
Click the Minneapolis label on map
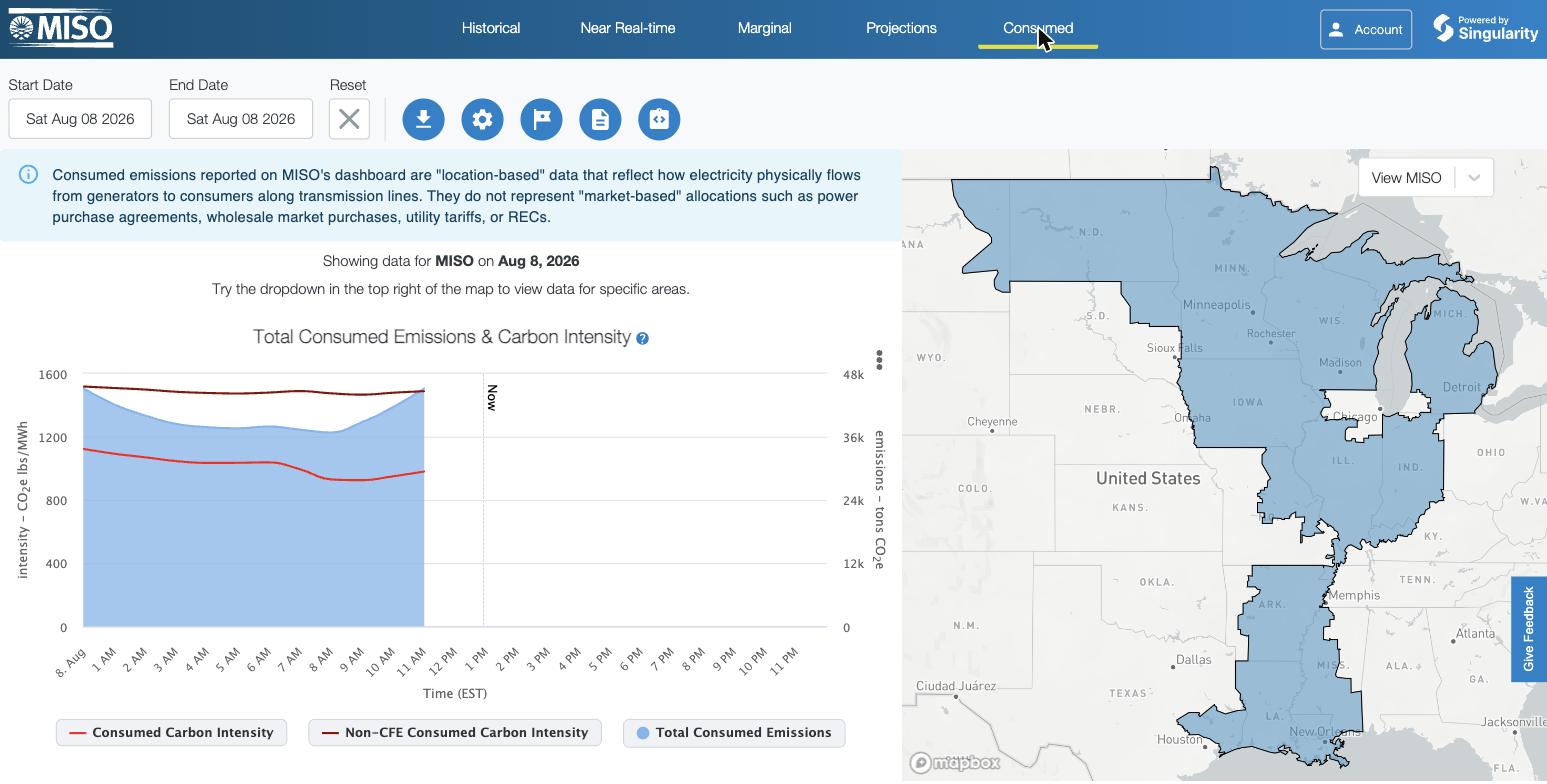click(1216, 305)
